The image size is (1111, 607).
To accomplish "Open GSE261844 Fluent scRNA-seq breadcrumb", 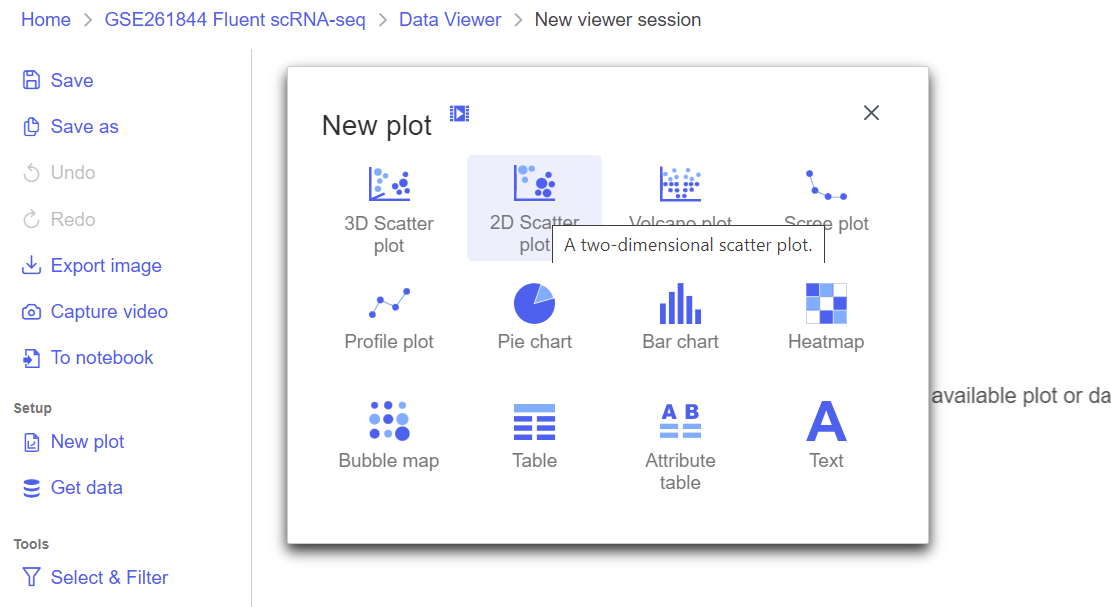I will [x=235, y=20].
